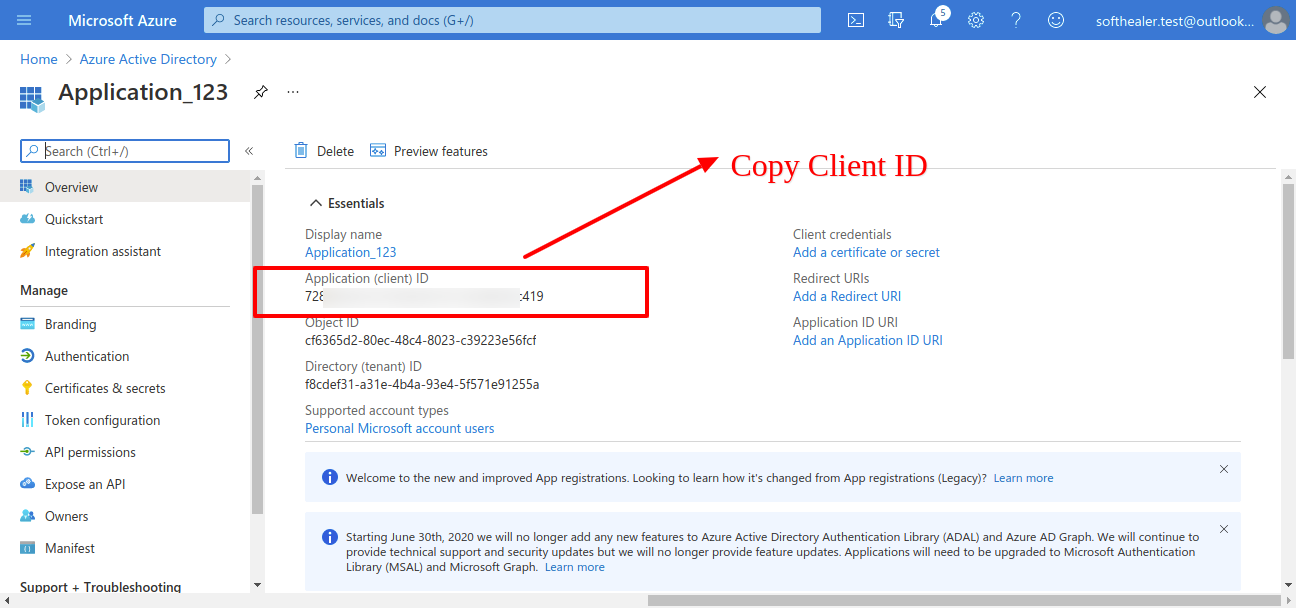Viewport: 1296px width, 608px height.
Task: Click the sidebar vertical scrollbar
Action: [x=257, y=350]
